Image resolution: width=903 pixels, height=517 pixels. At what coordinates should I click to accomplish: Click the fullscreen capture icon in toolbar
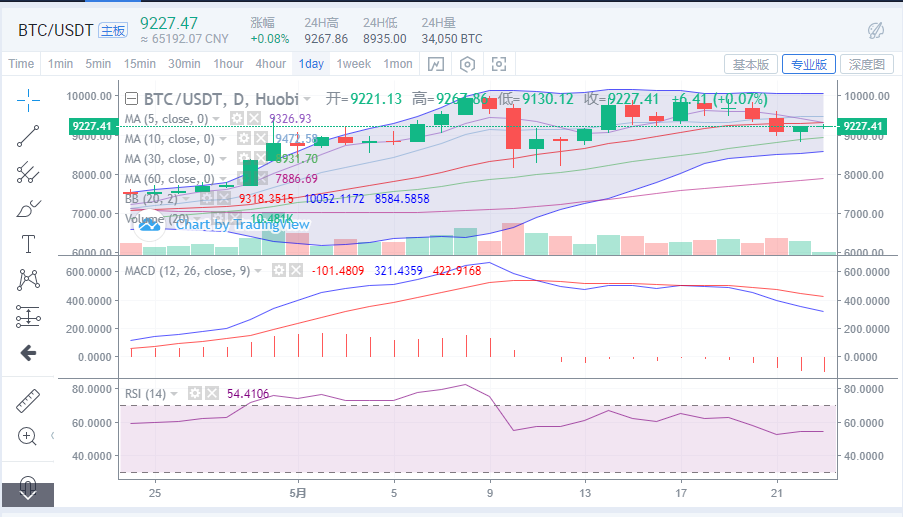coord(499,64)
